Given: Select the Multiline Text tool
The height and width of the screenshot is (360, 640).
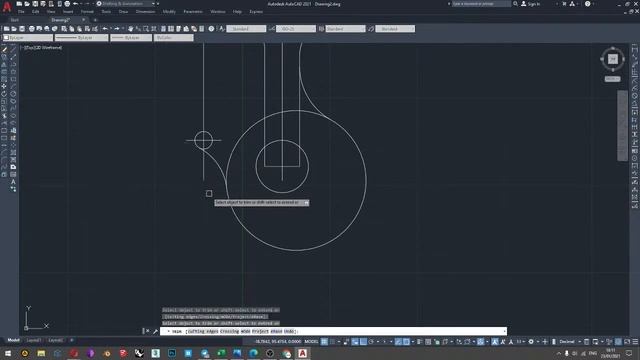Looking at the screenshot, I should 13,182.
